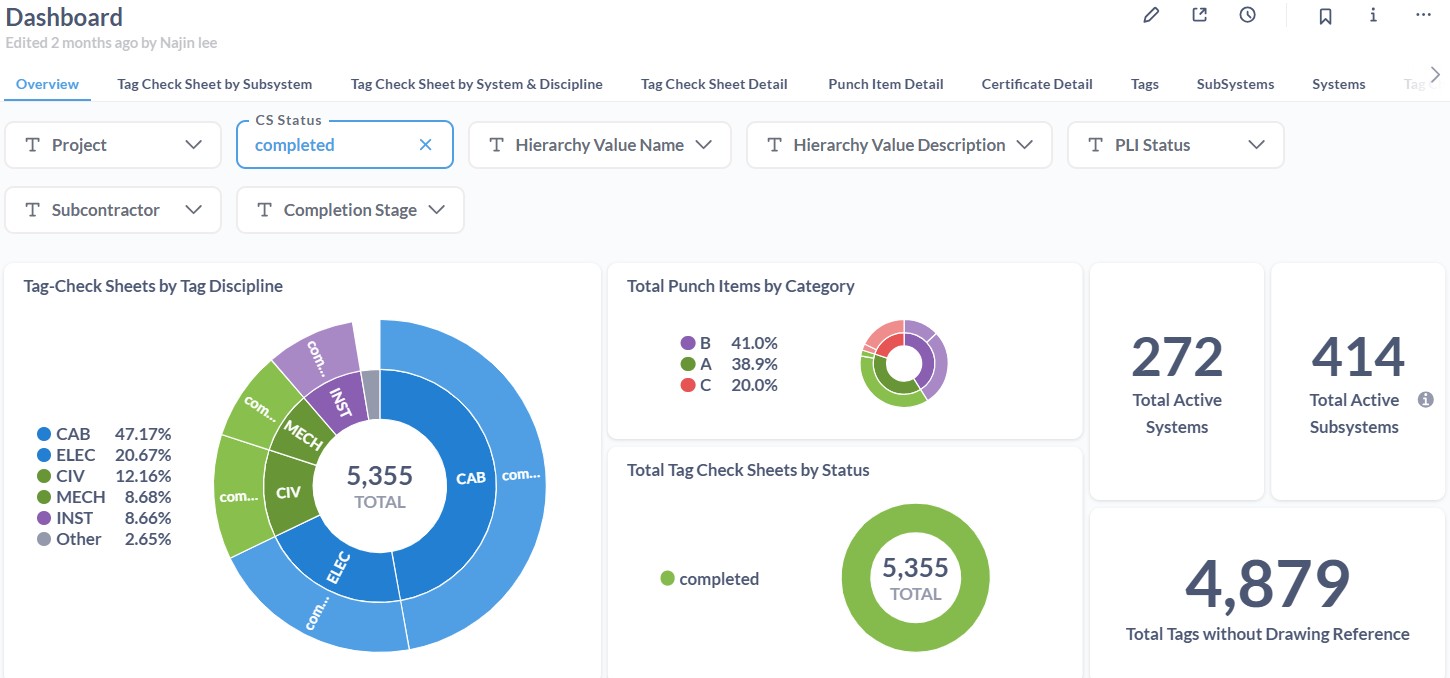
Task: Clear the CS Status completed filter
Action: tap(425, 145)
